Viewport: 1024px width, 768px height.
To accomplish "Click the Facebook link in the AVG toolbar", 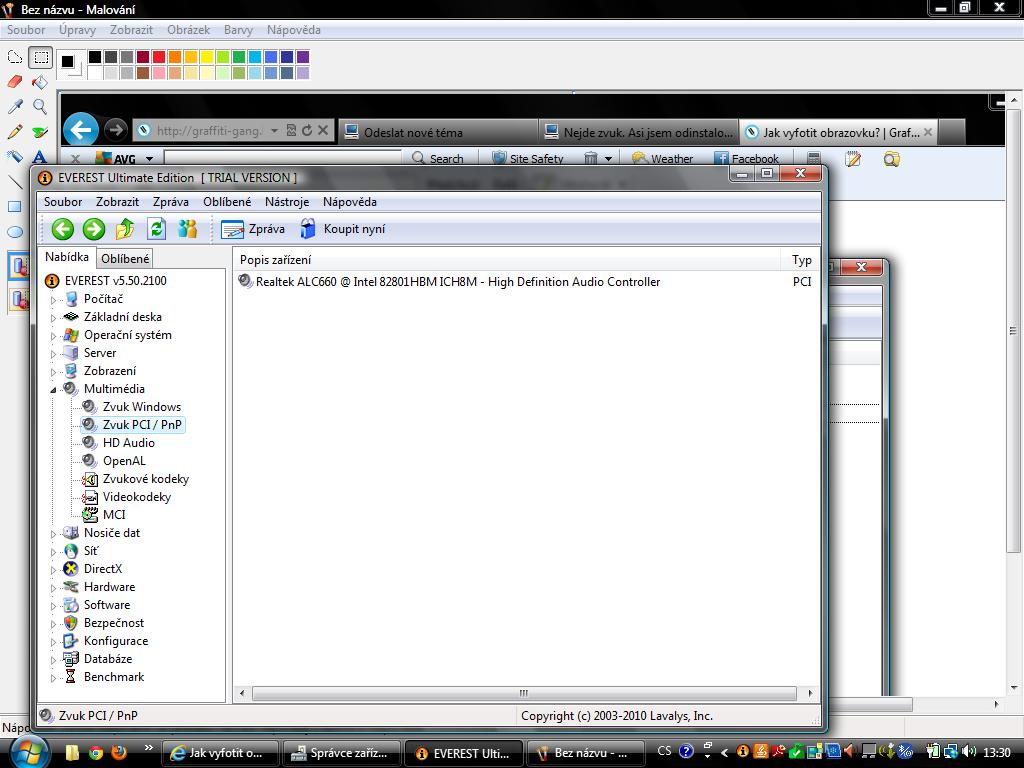I will (x=747, y=159).
